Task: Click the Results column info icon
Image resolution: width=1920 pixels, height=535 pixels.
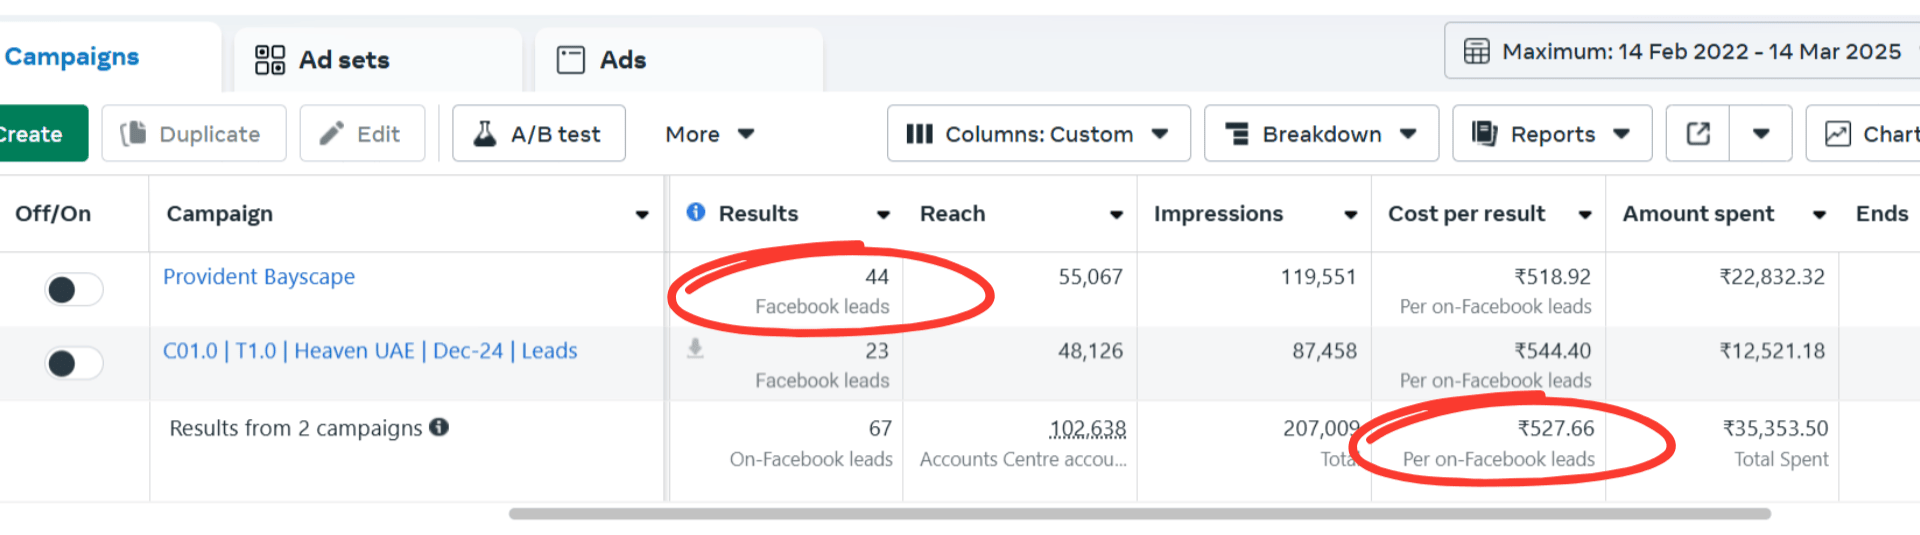Action: [696, 212]
